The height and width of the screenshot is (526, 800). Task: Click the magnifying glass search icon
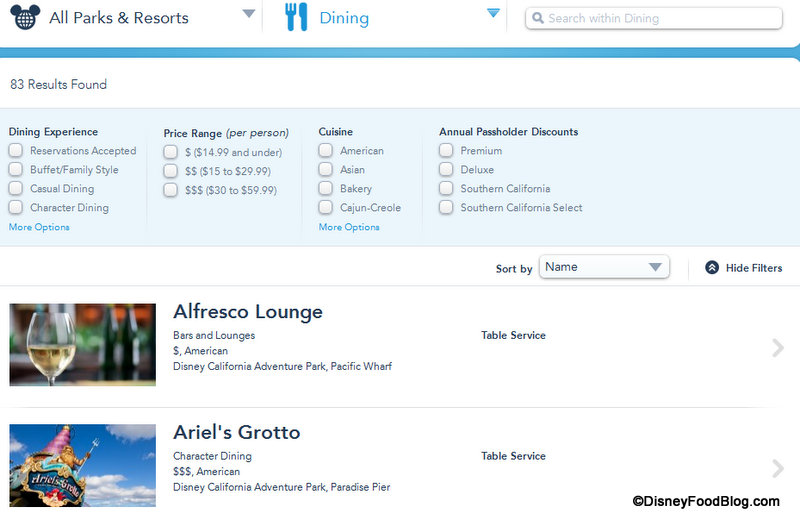[x=537, y=19]
